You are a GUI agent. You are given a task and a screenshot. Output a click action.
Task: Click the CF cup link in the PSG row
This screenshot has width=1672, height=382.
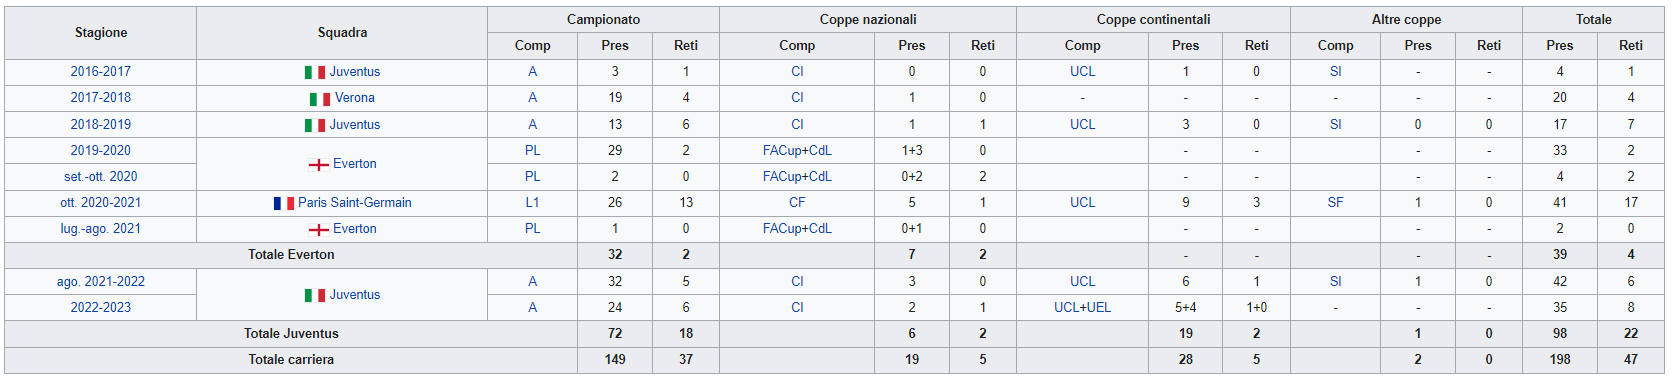797,203
